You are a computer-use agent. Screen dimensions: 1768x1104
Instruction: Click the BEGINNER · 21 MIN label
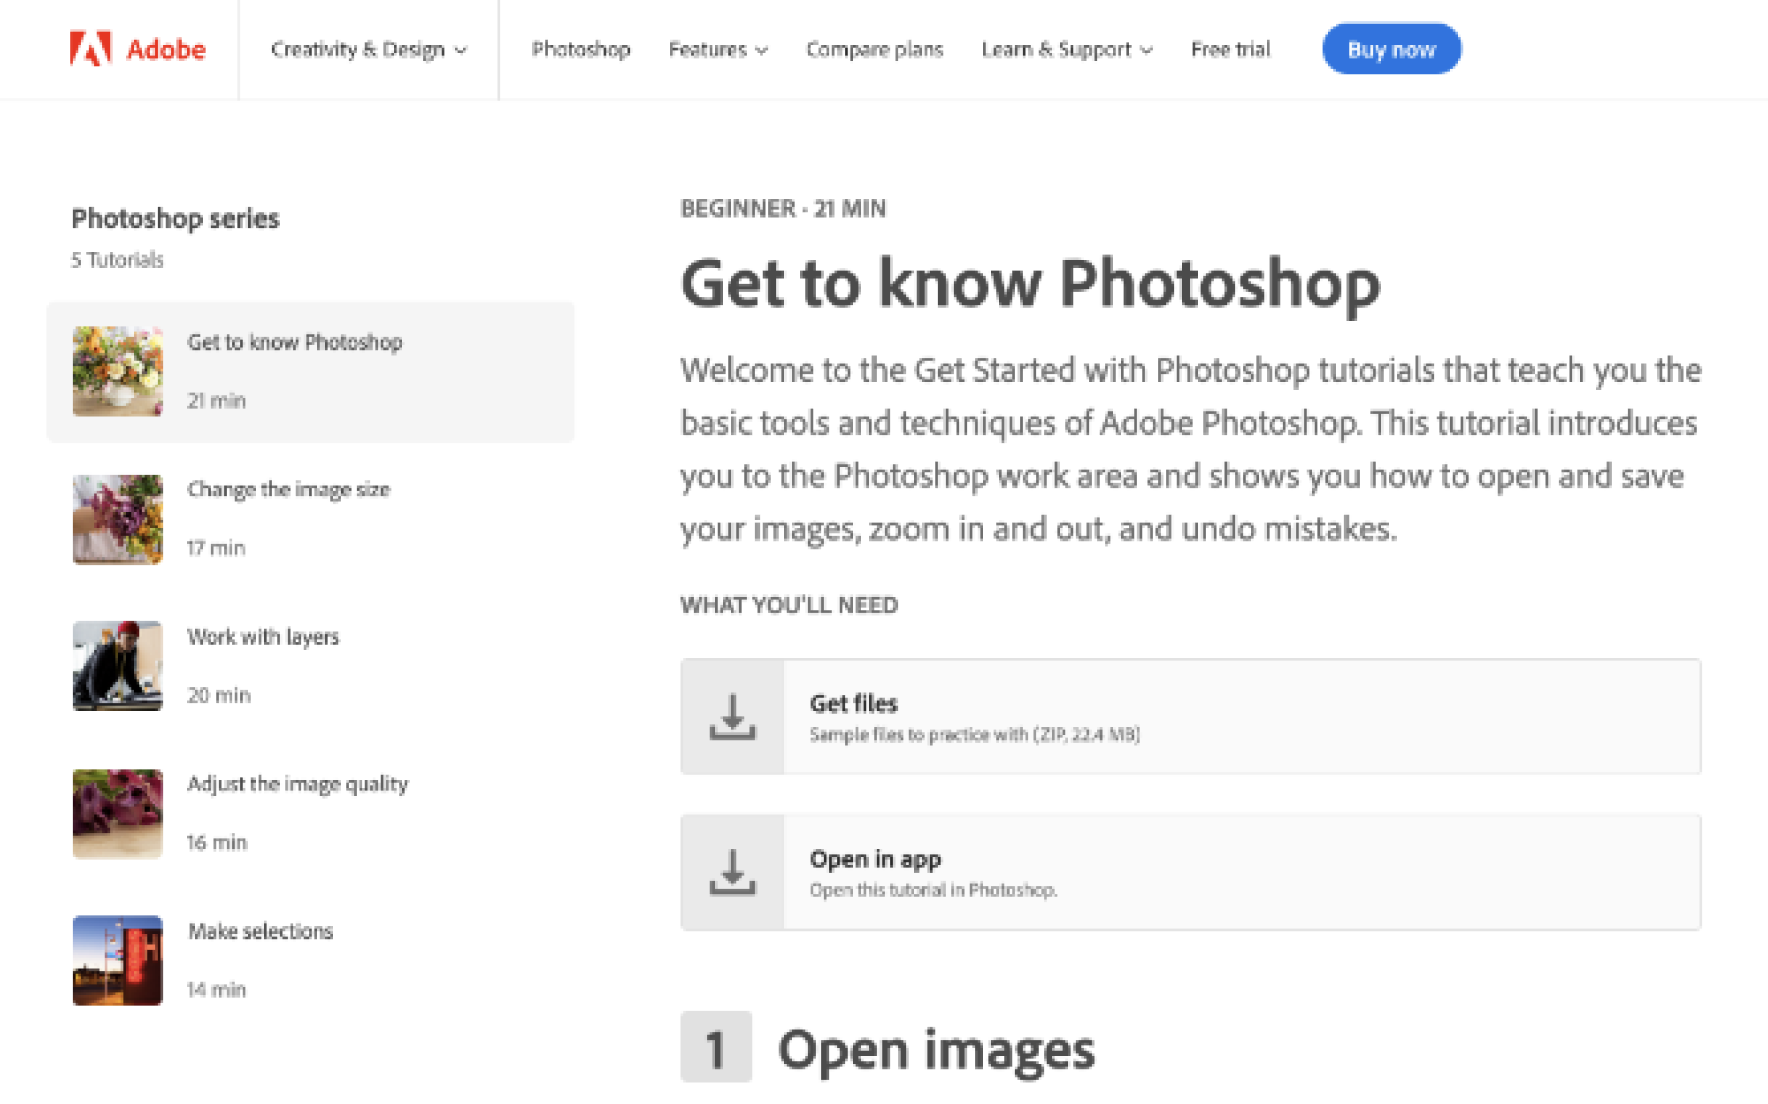(x=783, y=208)
